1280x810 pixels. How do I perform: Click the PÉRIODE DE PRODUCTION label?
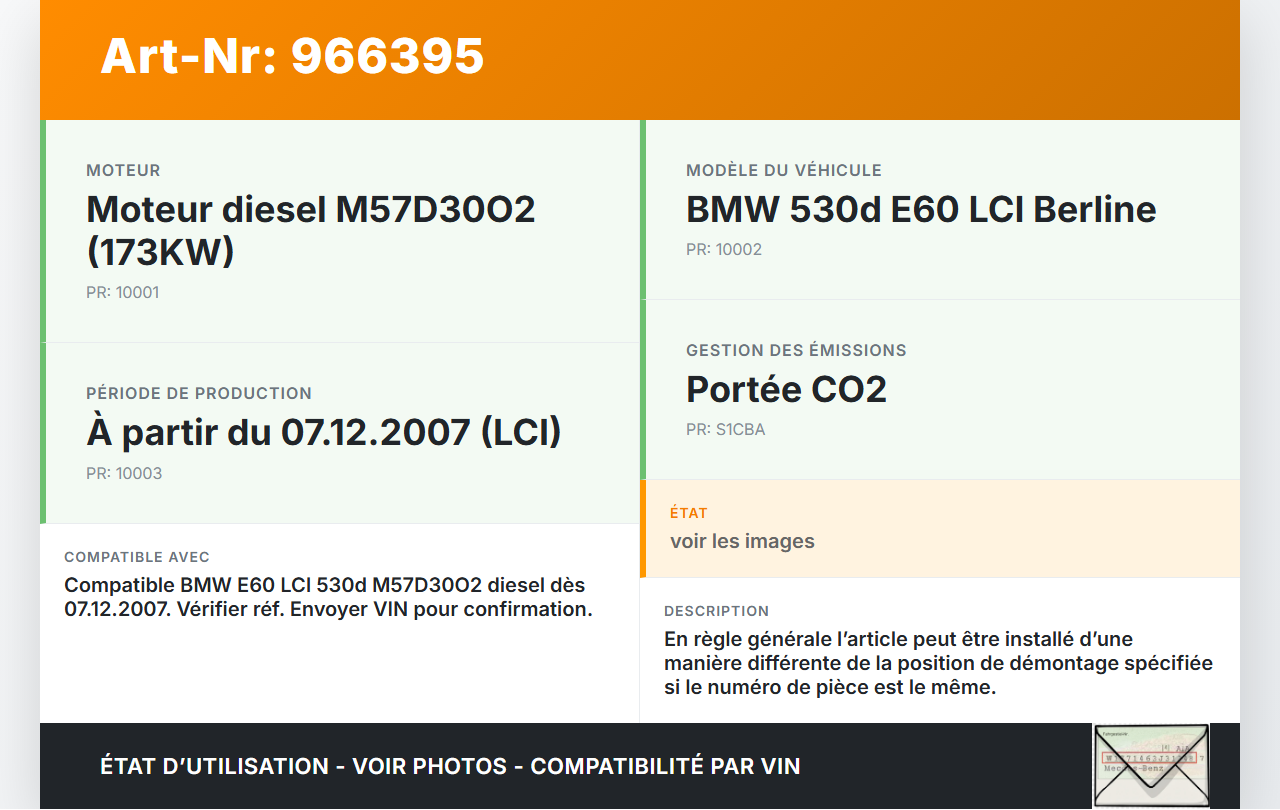pos(199,393)
